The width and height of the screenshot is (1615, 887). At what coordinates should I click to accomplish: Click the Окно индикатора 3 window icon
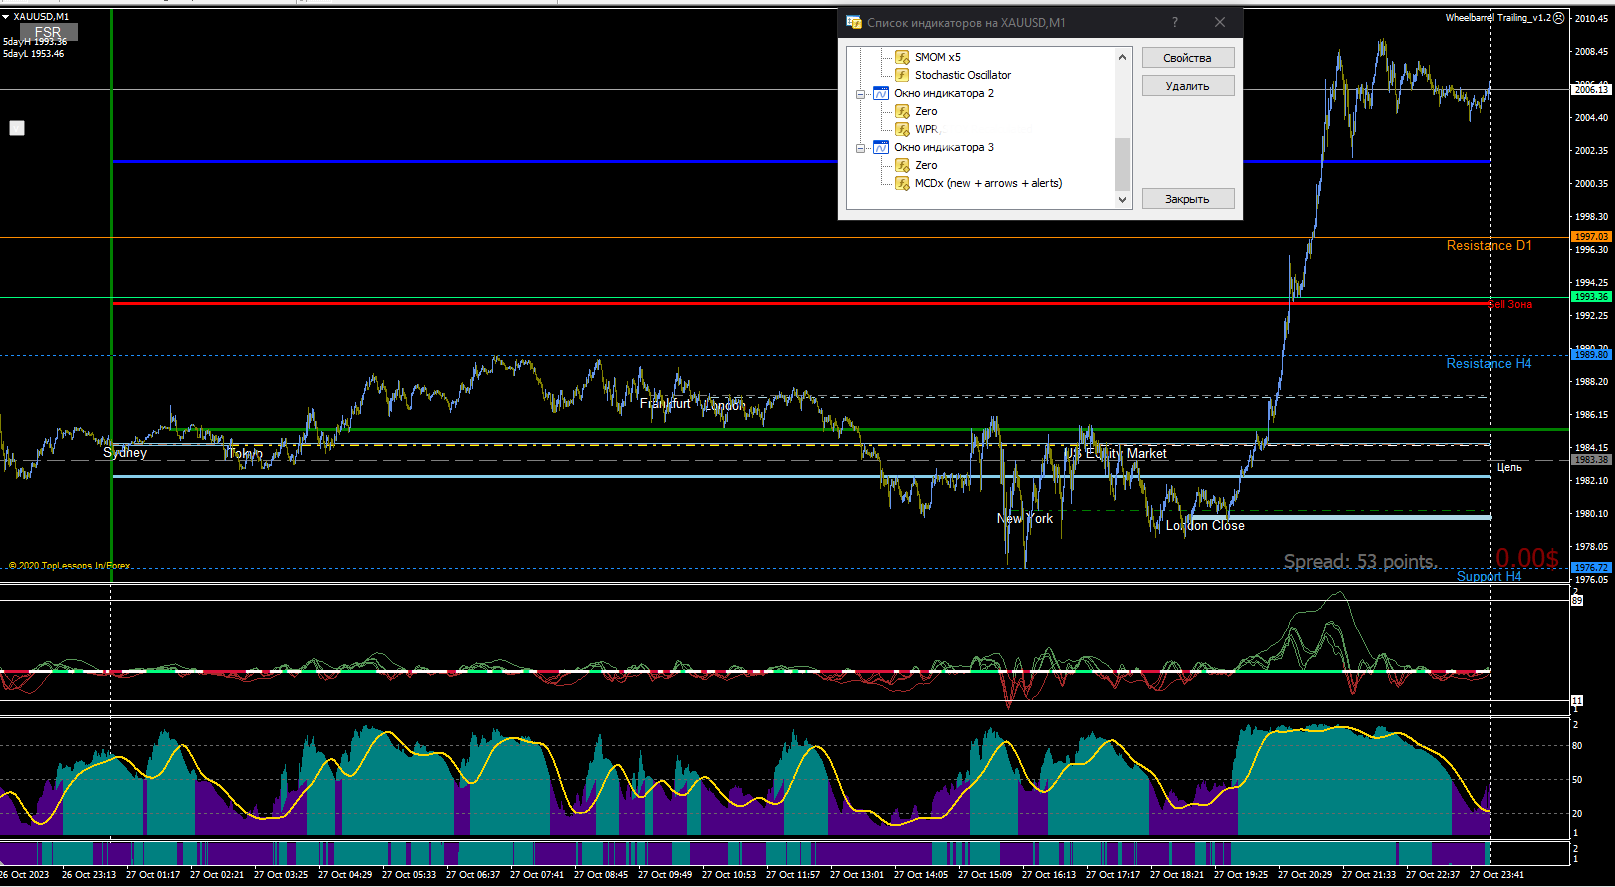881,147
